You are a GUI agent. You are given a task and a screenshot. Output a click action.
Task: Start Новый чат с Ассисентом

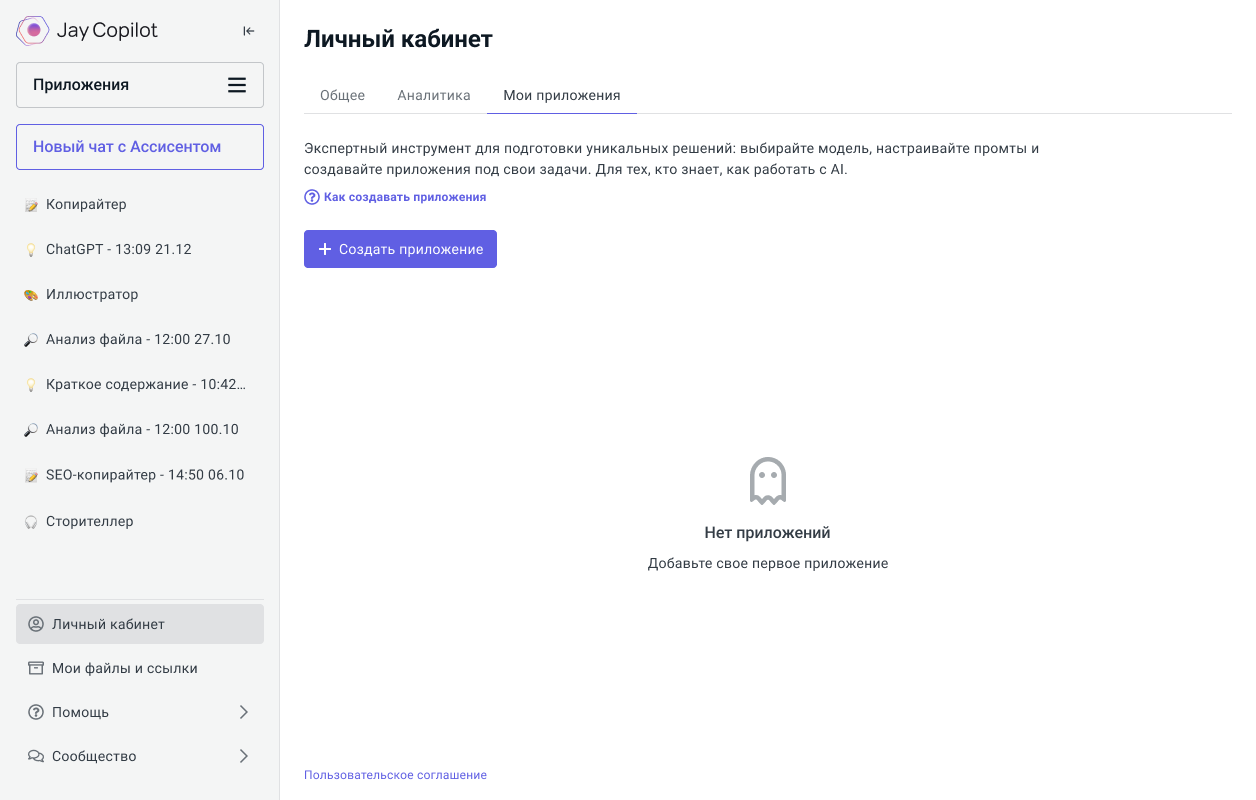pyautogui.click(x=140, y=147)
